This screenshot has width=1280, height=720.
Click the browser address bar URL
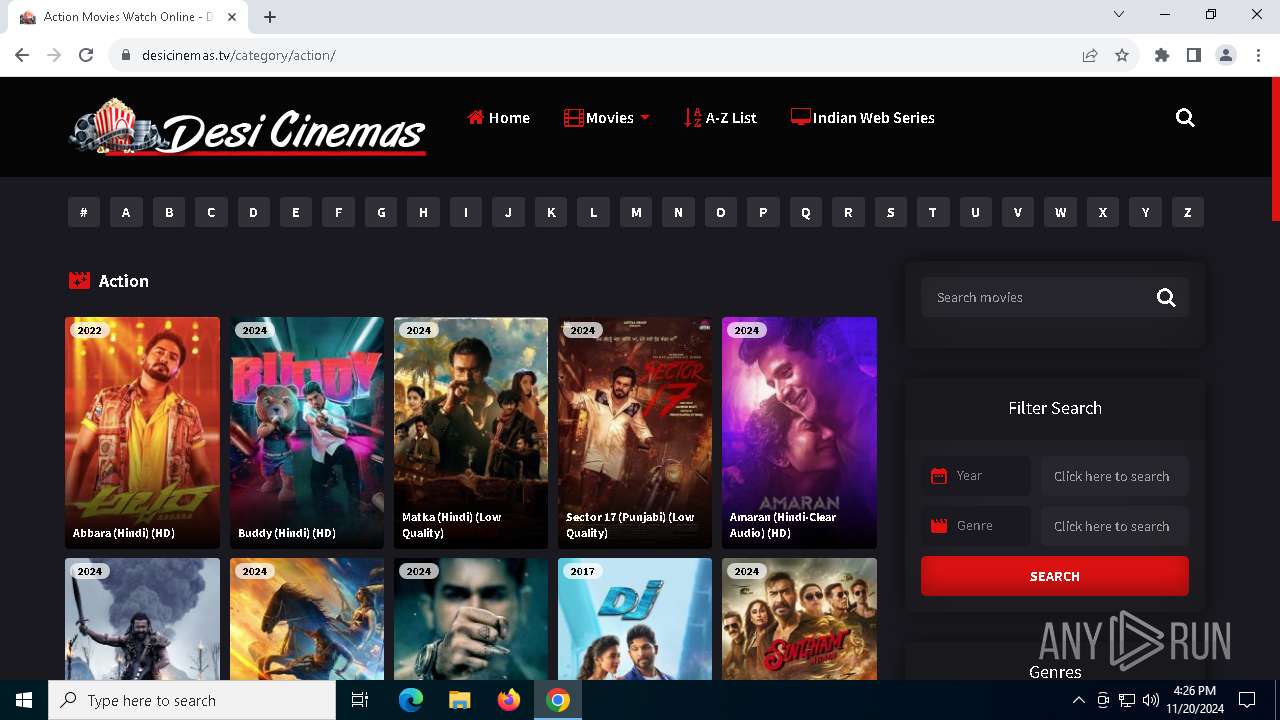[x=239, y=55]
